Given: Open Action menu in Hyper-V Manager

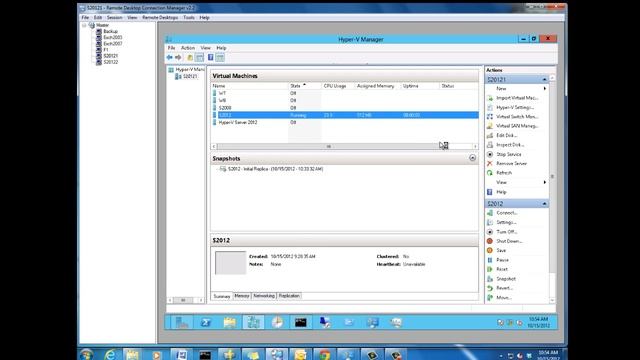Looking at the screenshot, I should pos(188,48).
